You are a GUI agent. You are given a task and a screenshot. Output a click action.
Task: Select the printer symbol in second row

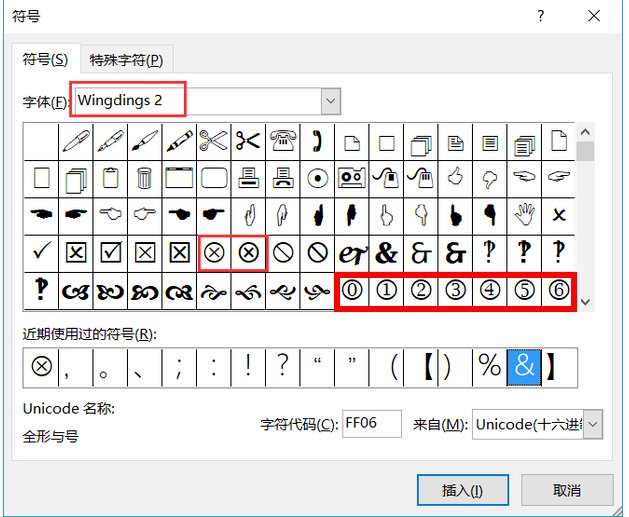(248, 178)
